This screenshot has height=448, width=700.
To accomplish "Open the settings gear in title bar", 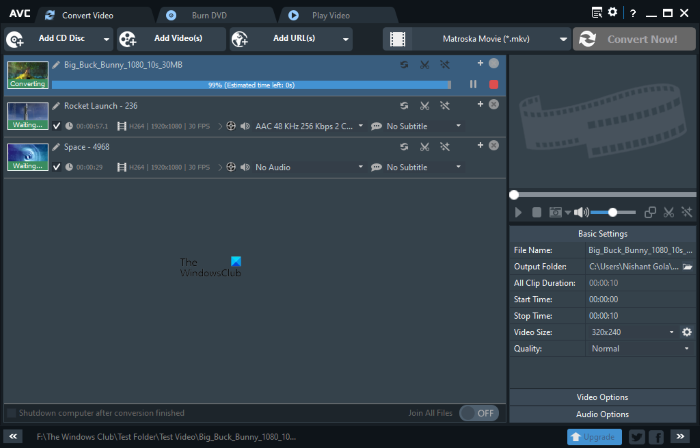I will [x=612, y=12].
